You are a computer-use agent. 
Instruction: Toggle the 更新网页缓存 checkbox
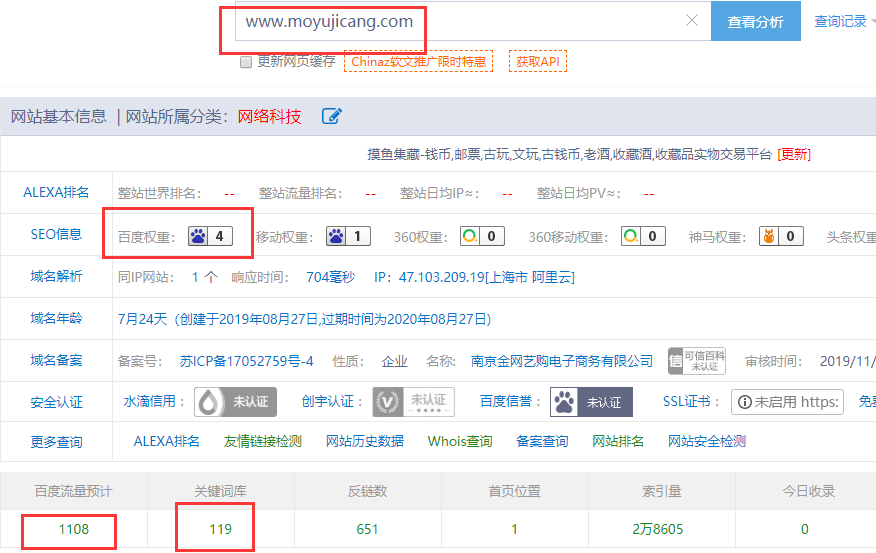(x=246, y=62)
